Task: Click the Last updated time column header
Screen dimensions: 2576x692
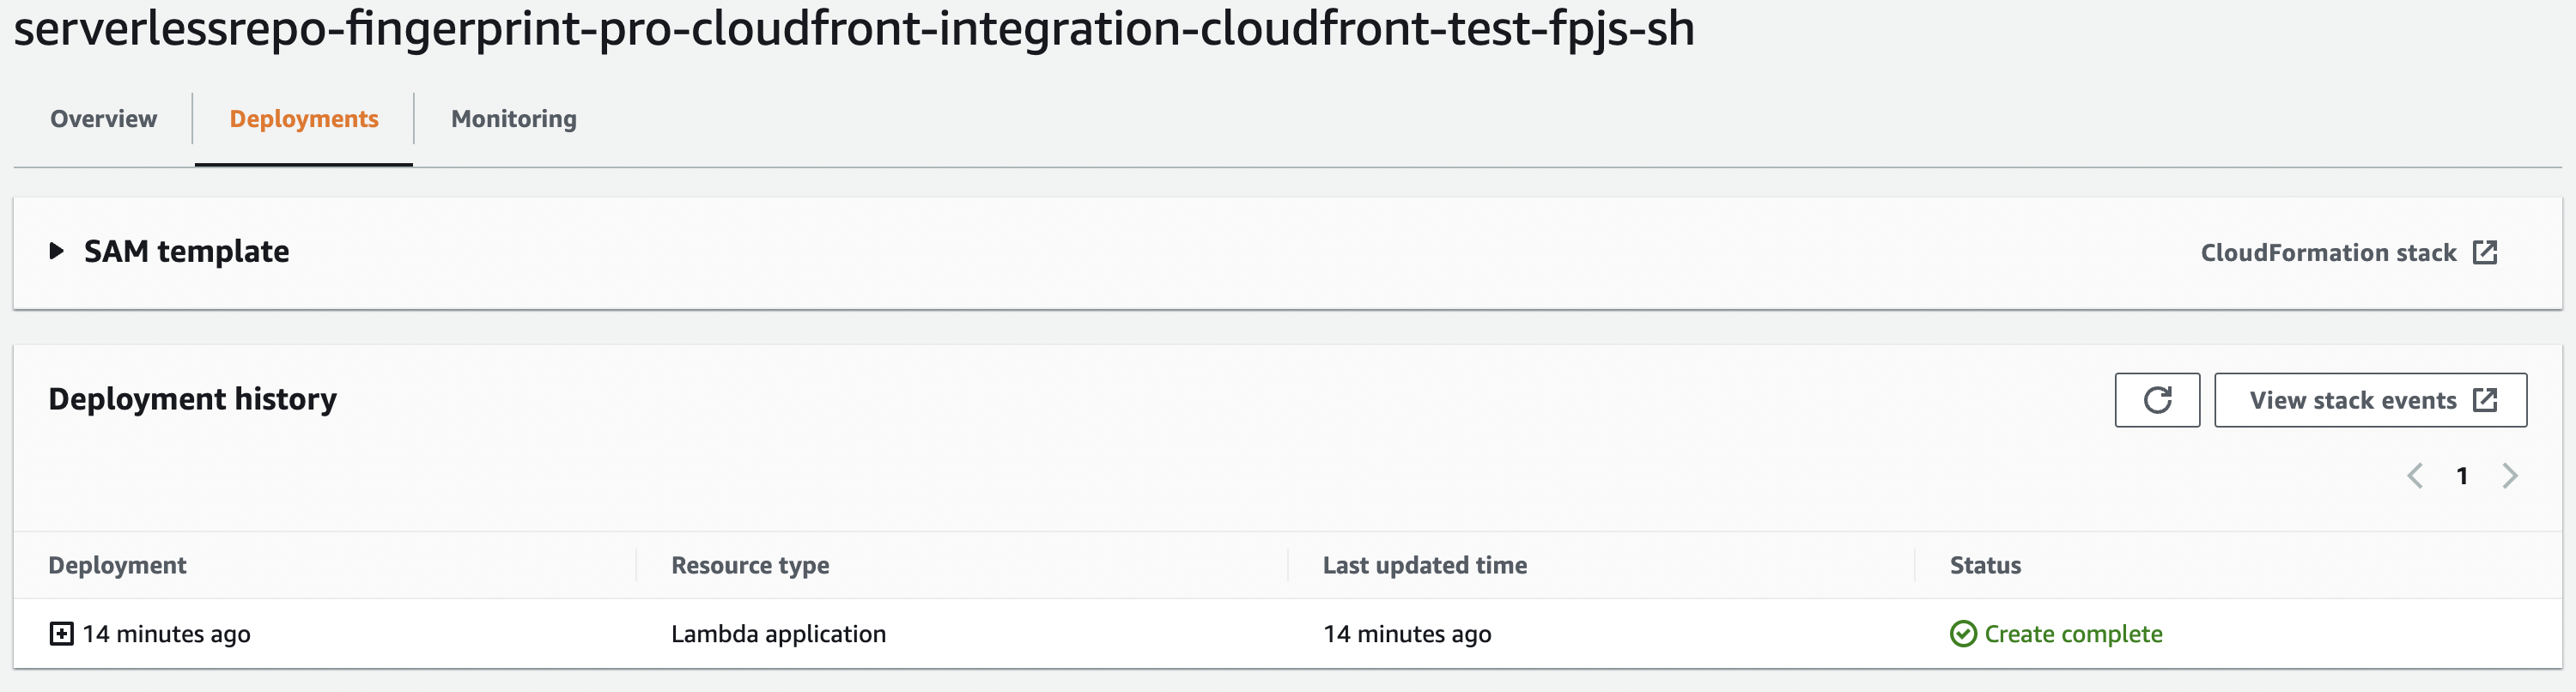Action: click(1424, 565)
